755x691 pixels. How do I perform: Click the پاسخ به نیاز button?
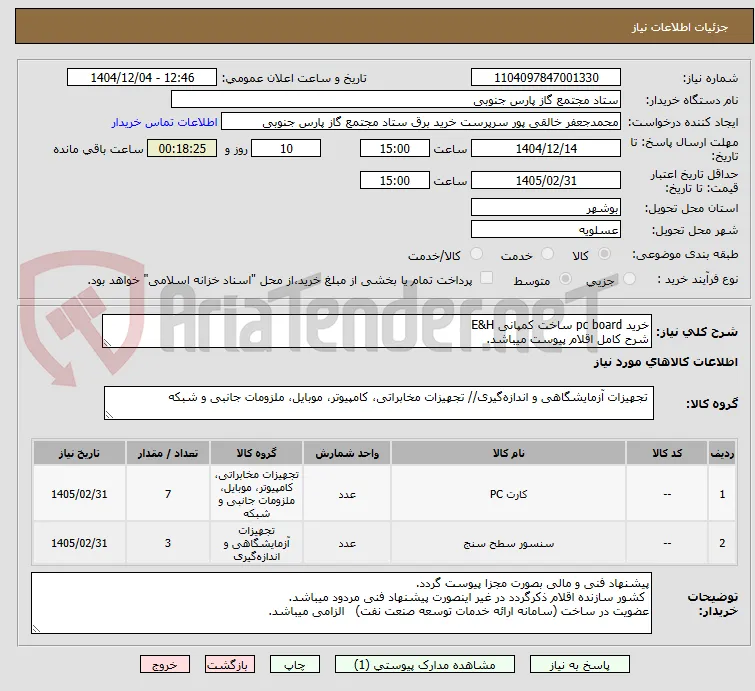coord(579,665)
